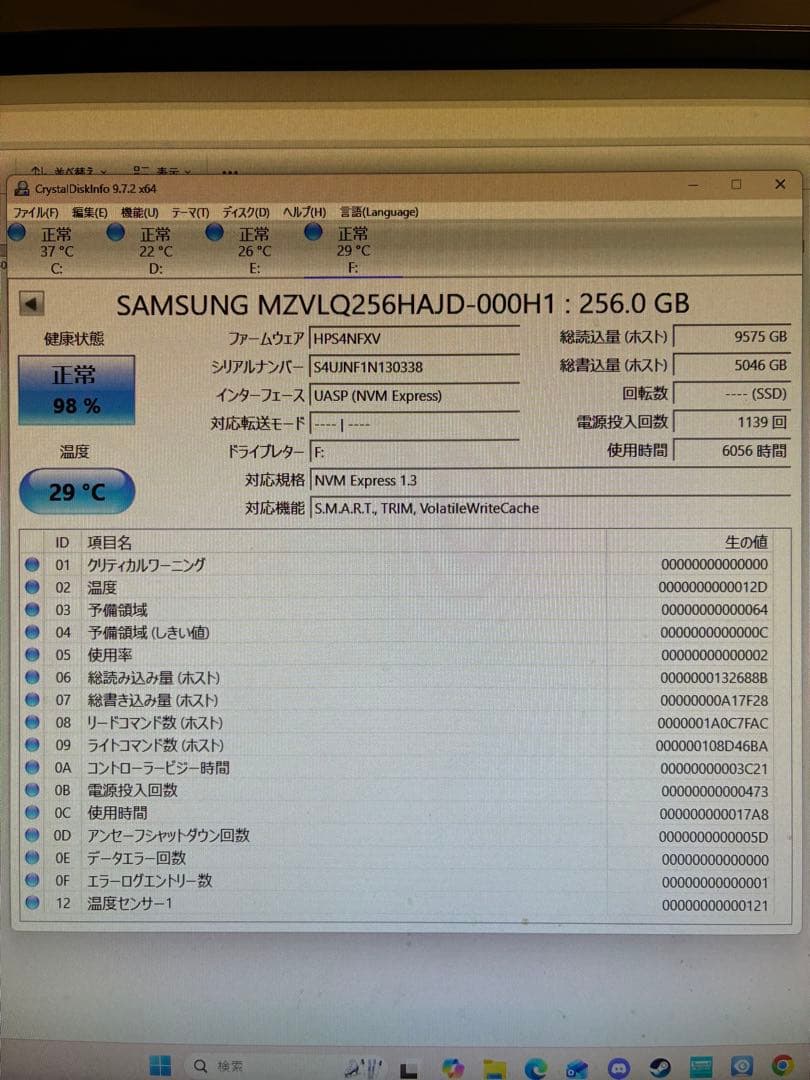Click the 29 °C temperature button
This screenshot has width=810, height=1080.
pyautogui.click(x=77, y=491)
